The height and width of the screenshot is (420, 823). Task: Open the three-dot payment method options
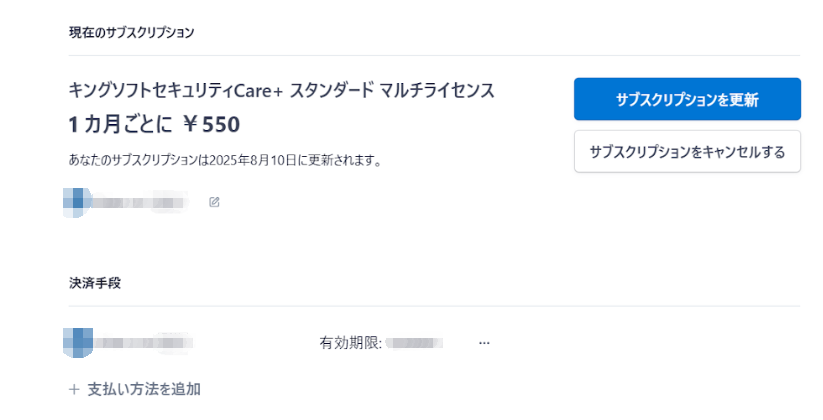(485, 343)
